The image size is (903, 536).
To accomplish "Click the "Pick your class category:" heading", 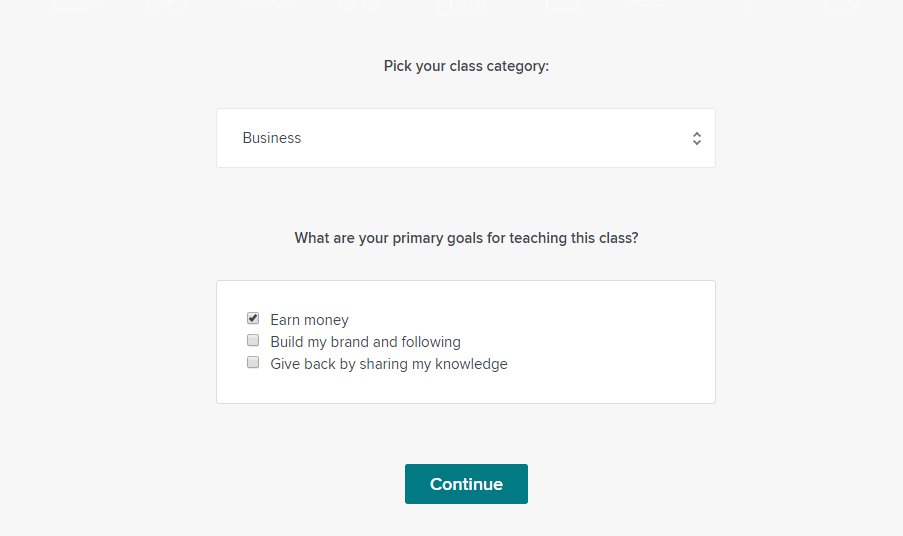I will (x=466, y=66).
